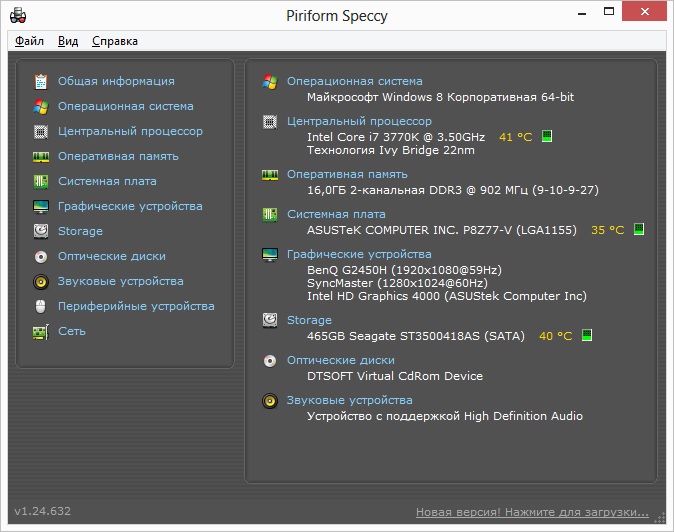Open the Файл menu
The width and height of the screenshot is (674, 532).
coord(29,41)
